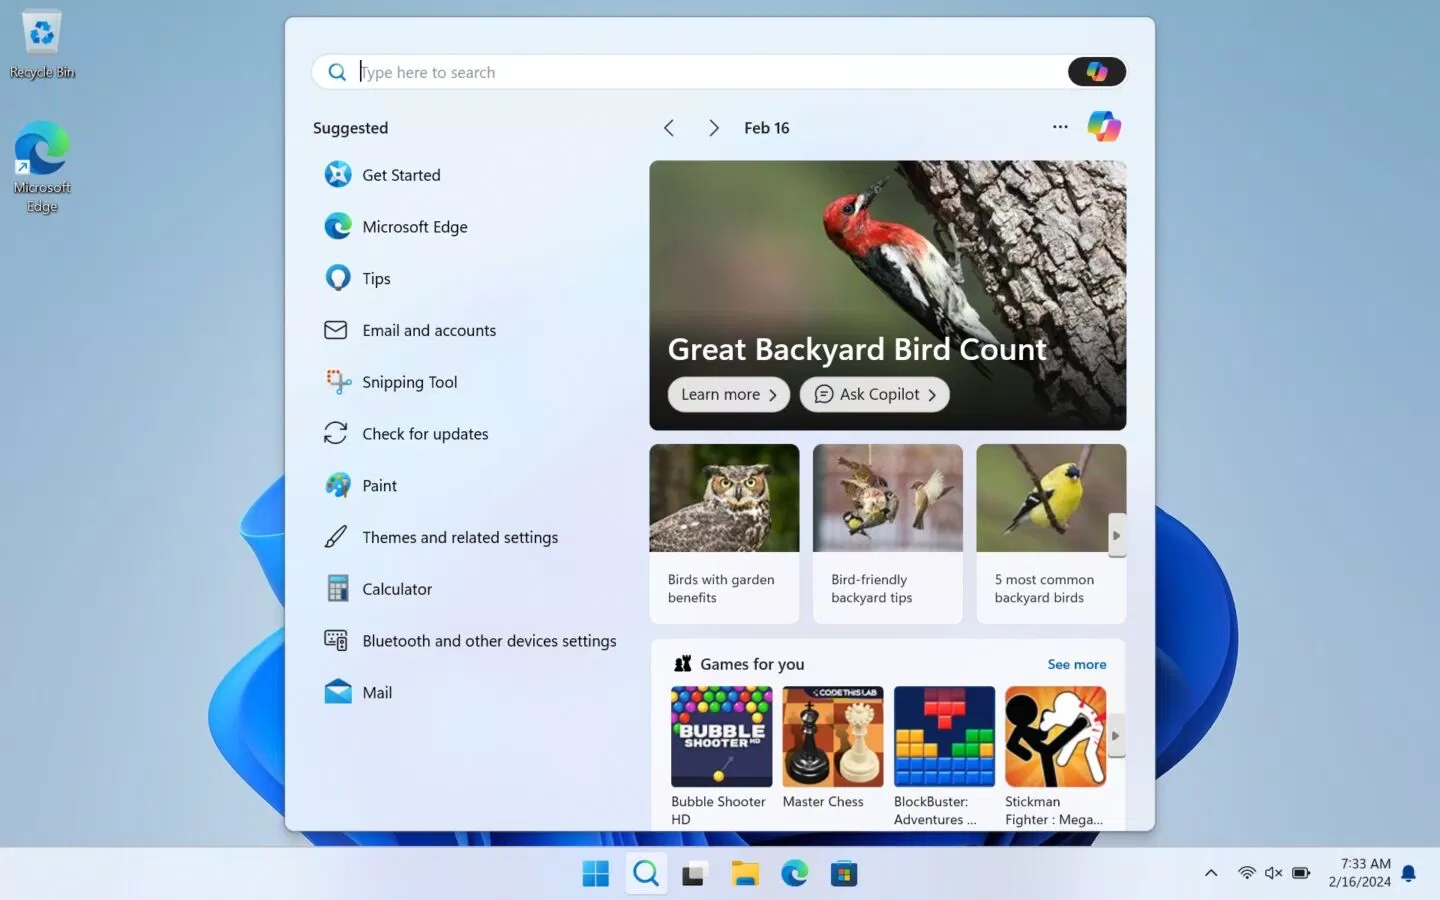
Task: Click the Ask Copilot button
Action: (875, 395)
